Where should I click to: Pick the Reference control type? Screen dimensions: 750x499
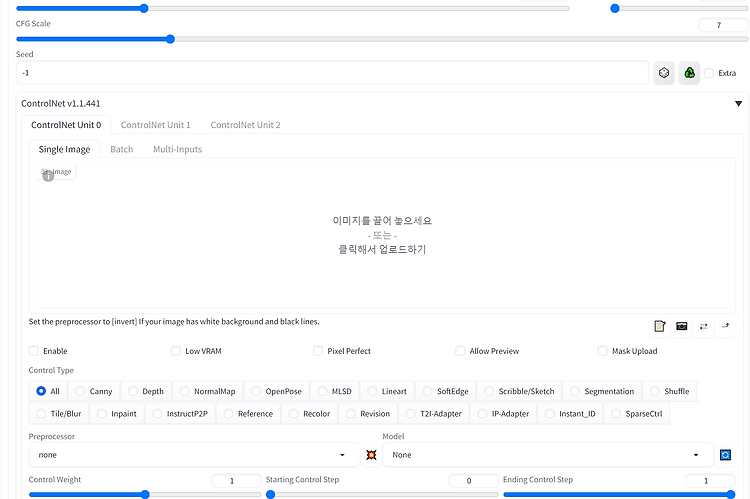(249, 413)
